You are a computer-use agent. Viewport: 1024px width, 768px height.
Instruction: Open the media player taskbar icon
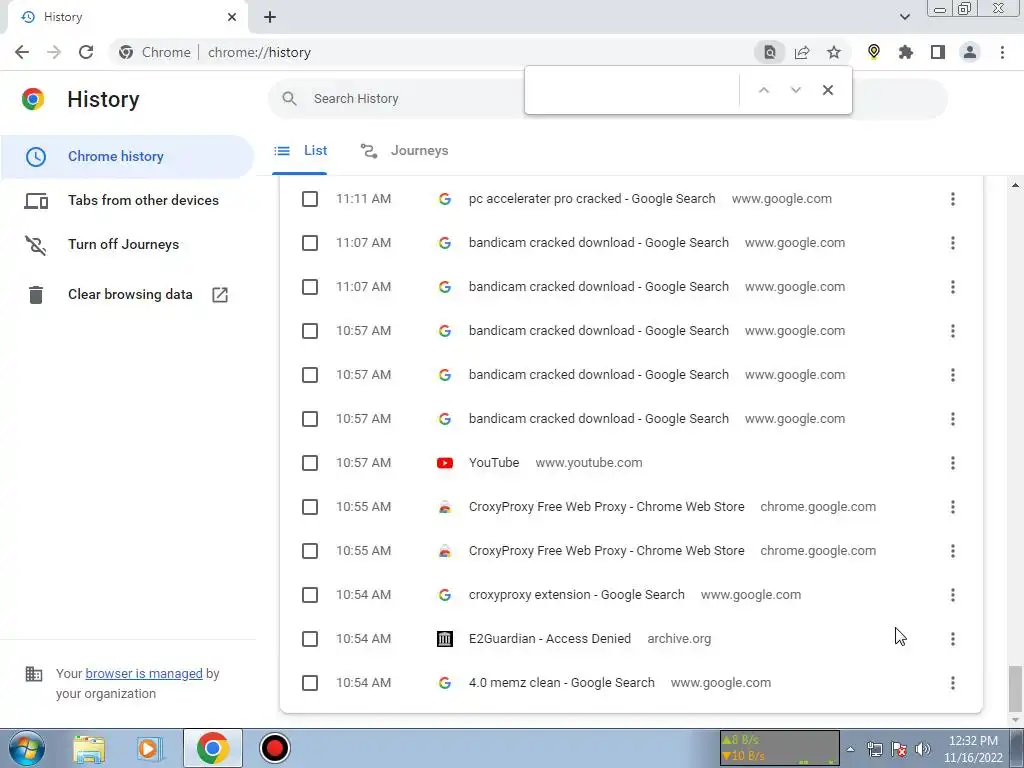150,748
